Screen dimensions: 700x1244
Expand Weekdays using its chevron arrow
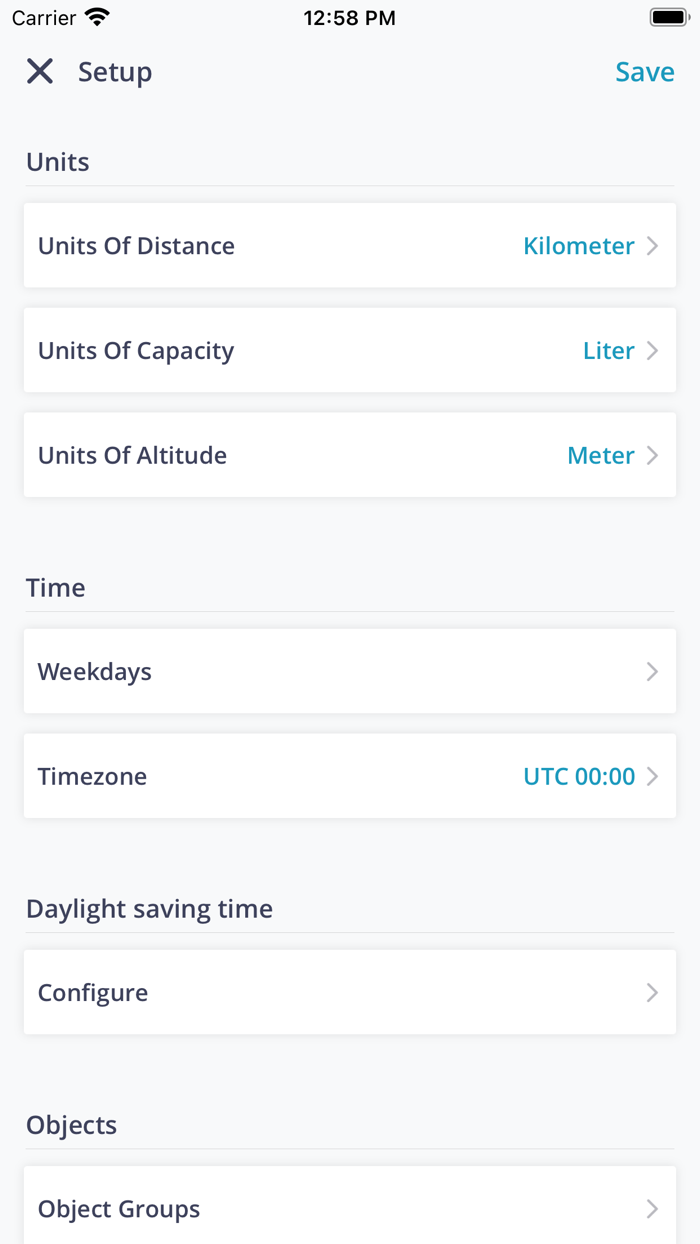pyautogui.click(x=653, y=671)
